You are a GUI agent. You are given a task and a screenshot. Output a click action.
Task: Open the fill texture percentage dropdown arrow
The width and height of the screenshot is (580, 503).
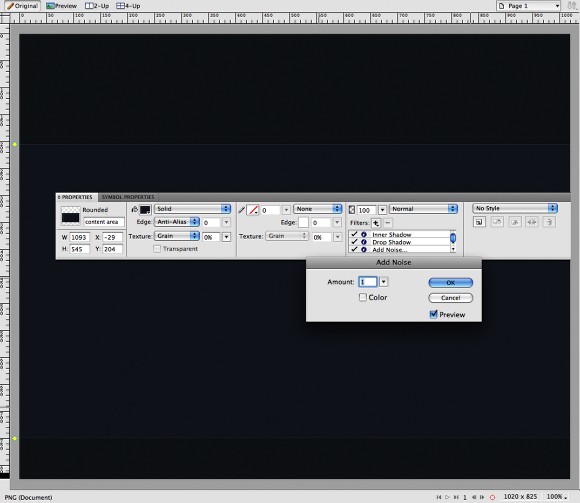click(x=226, y=237)
